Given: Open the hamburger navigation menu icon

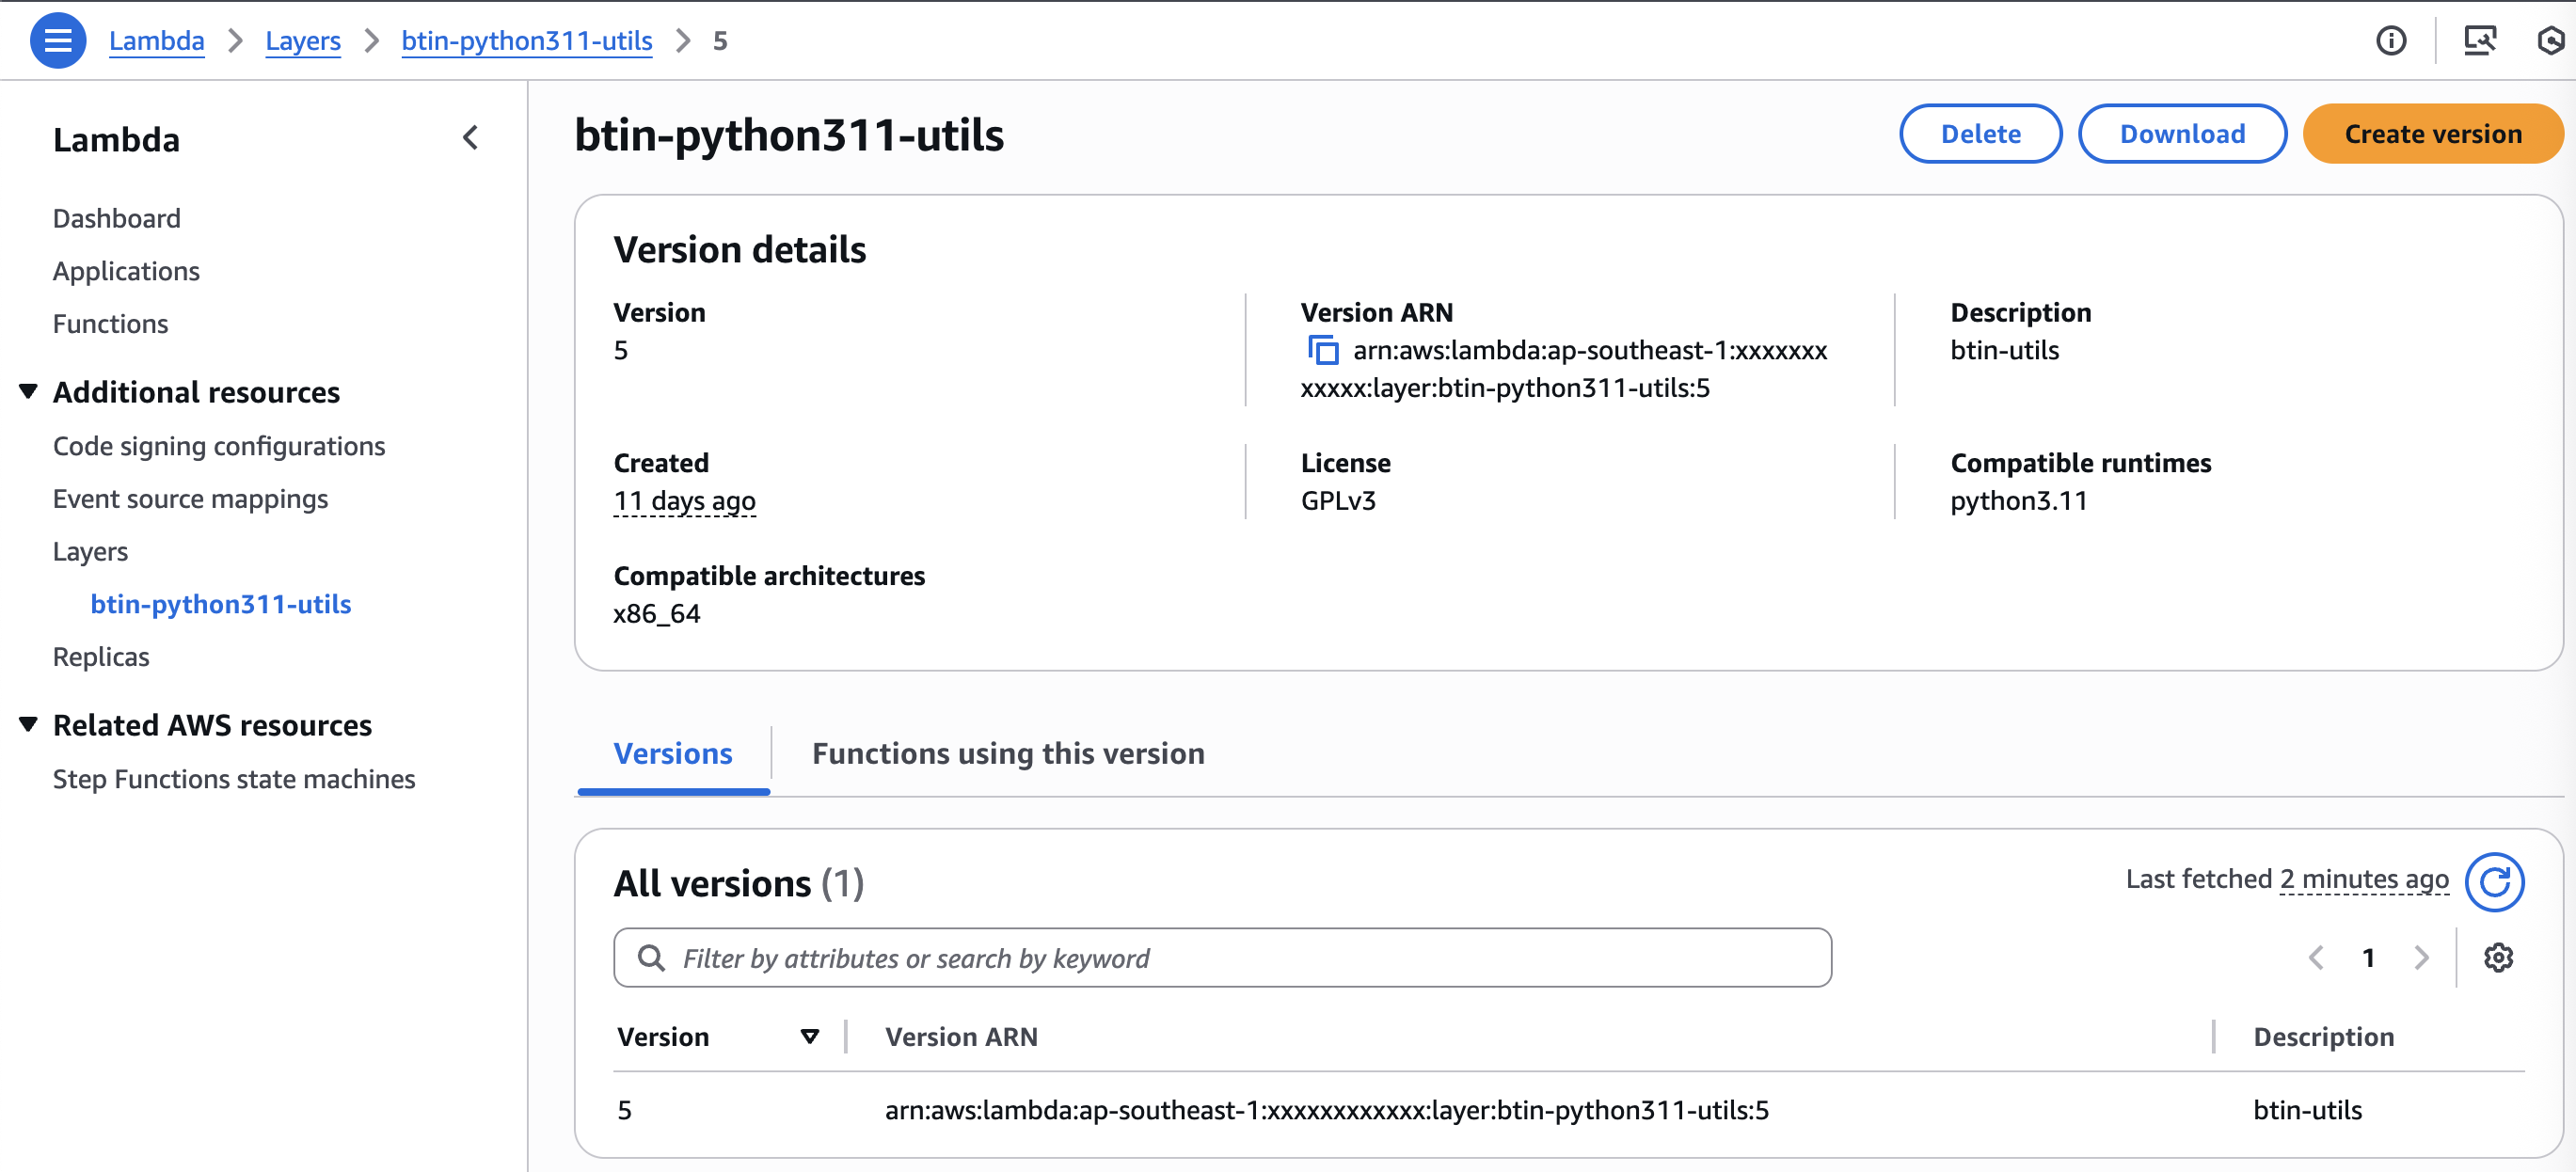Looking at the screenshot, I should tap(58, 40).
